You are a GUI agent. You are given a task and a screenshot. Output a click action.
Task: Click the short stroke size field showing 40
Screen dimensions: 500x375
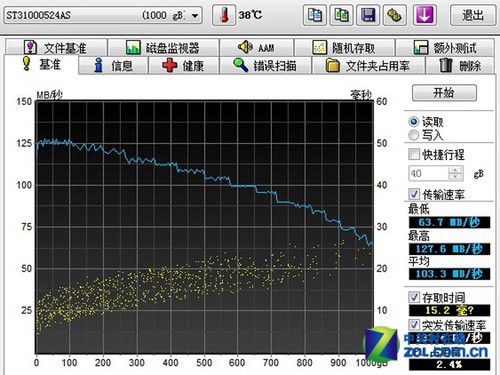click(429, 173)
